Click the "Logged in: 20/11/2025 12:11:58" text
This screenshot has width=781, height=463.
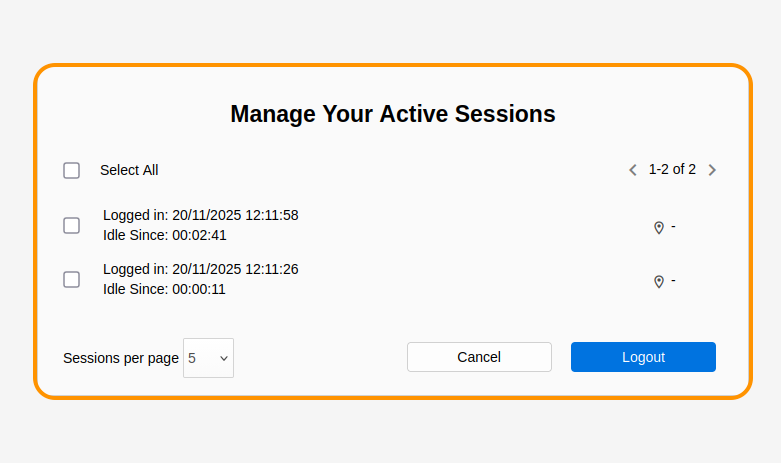click(x=200, y=215)
